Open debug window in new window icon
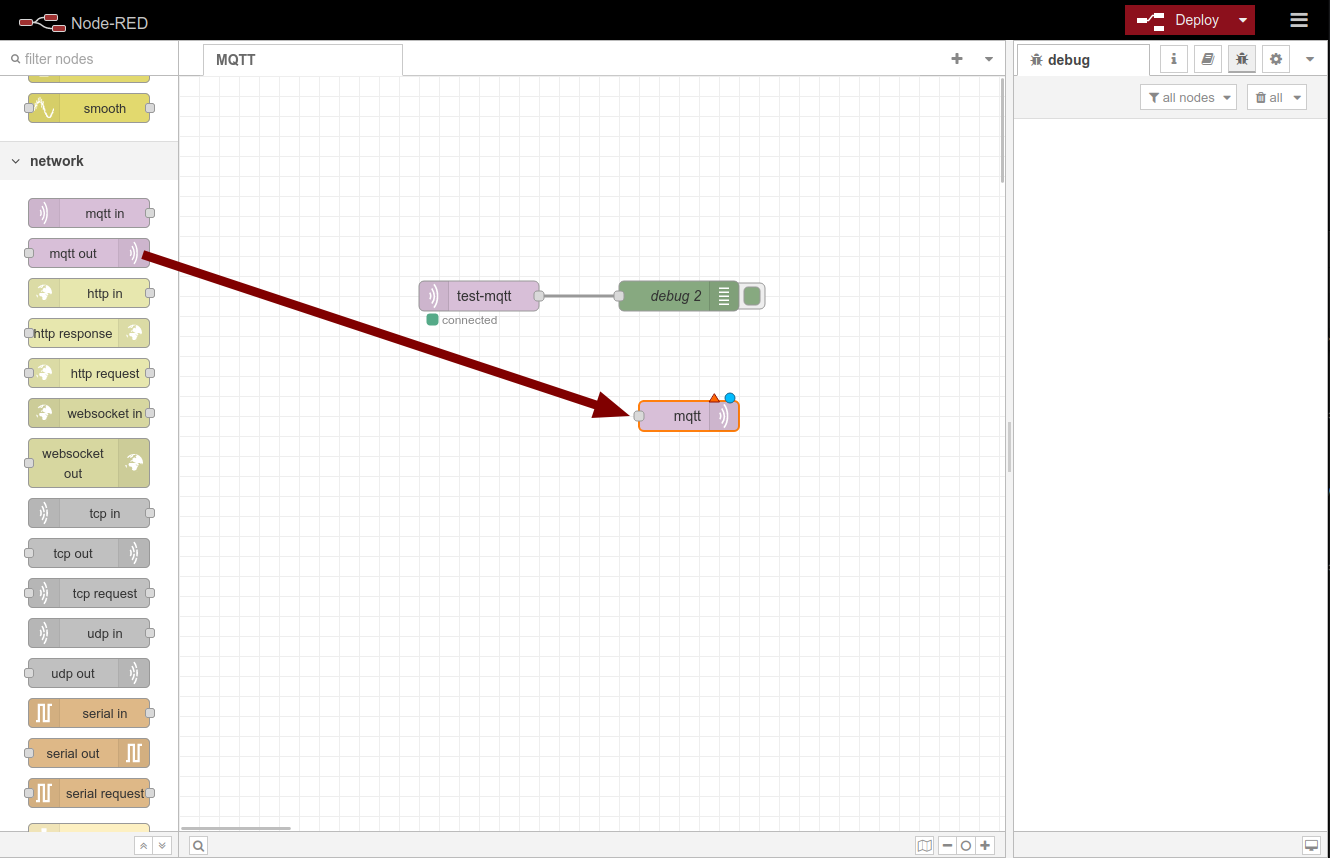This screenshot has height=858, width=1330. (1311, 846)
